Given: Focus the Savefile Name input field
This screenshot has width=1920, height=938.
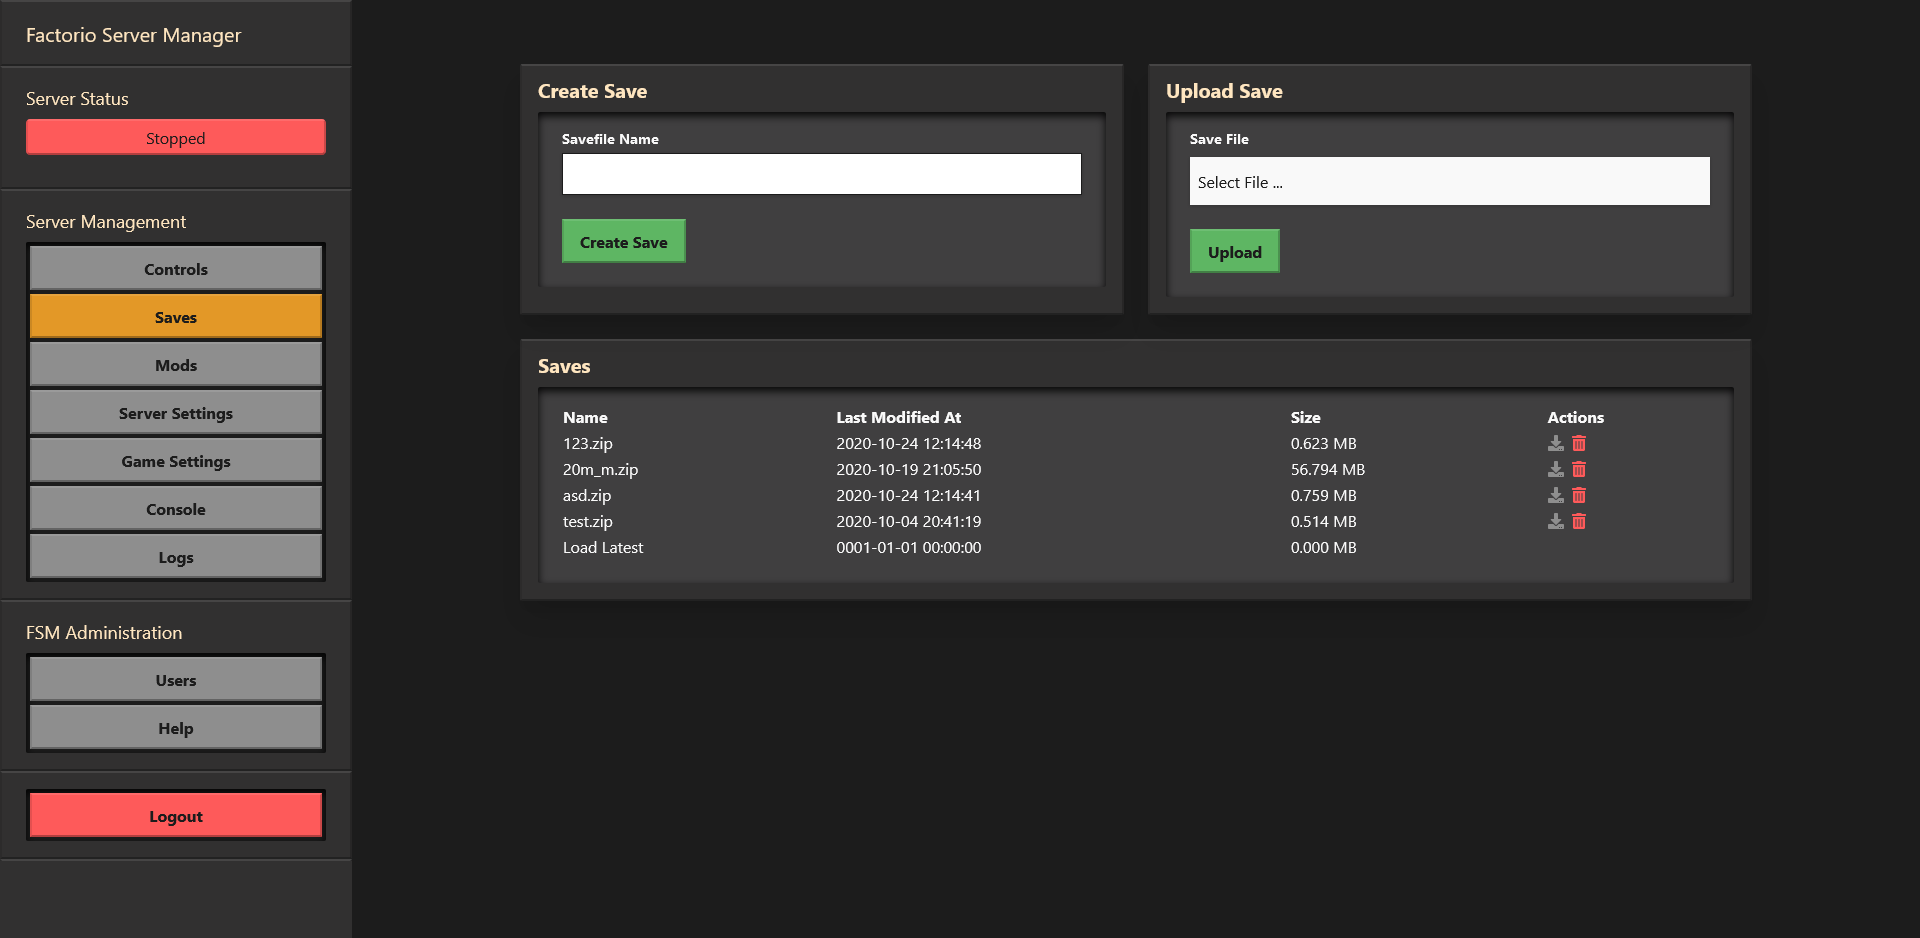Looking at the screenshot, I should tap(822, 174).
